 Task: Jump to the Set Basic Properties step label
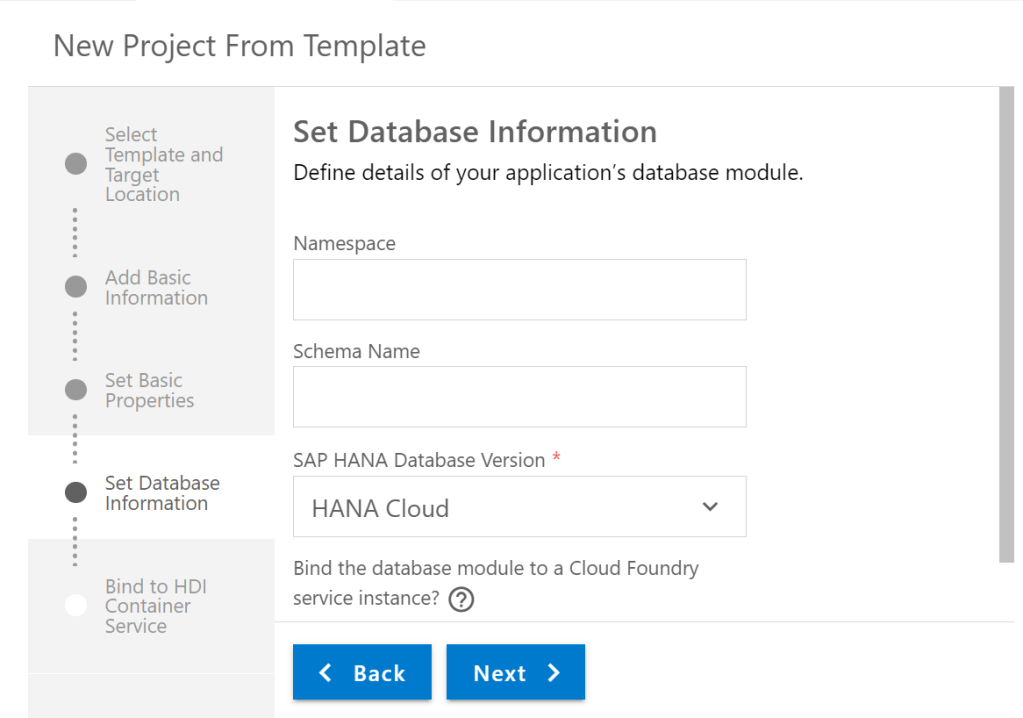click(149, 390)
